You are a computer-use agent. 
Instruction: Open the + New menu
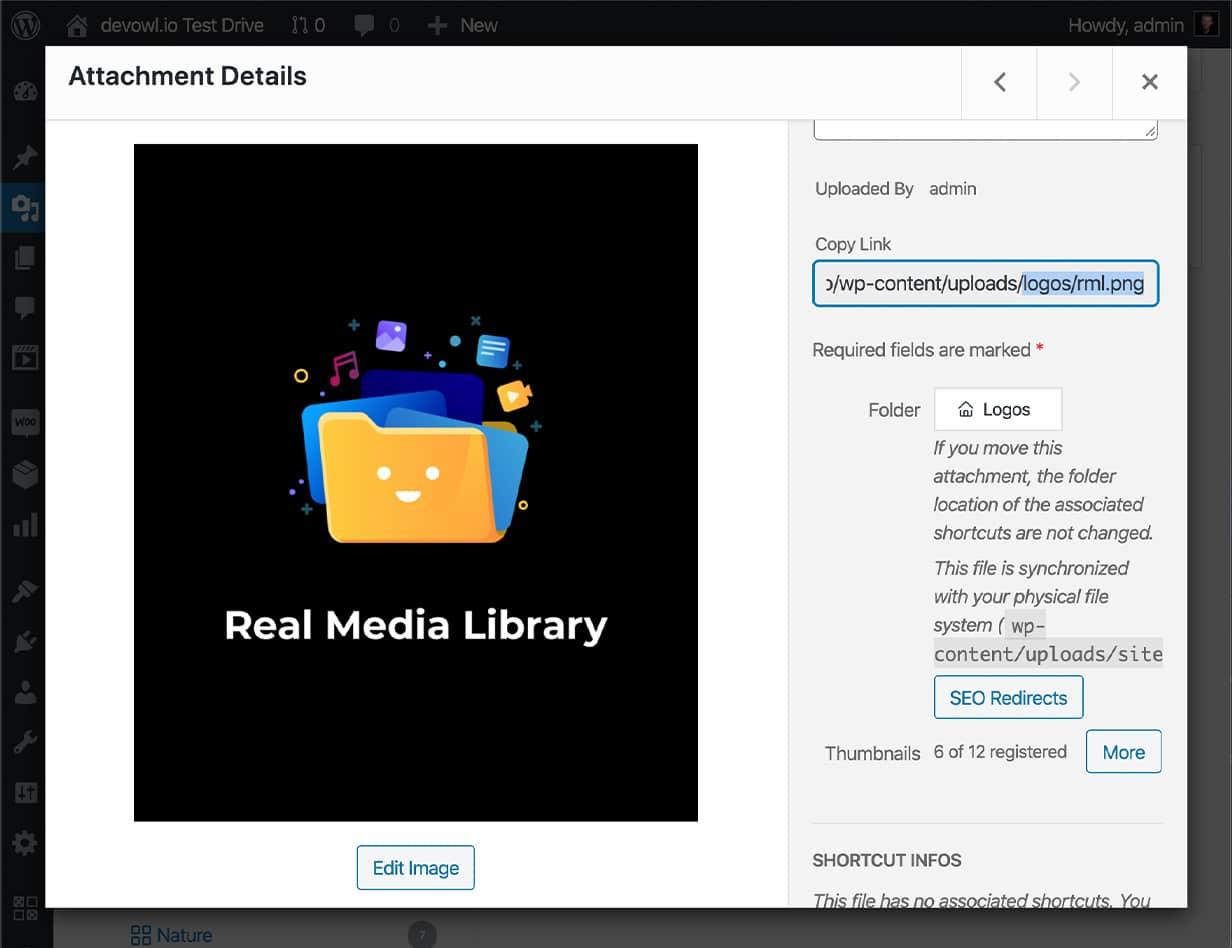pos(462,25)
